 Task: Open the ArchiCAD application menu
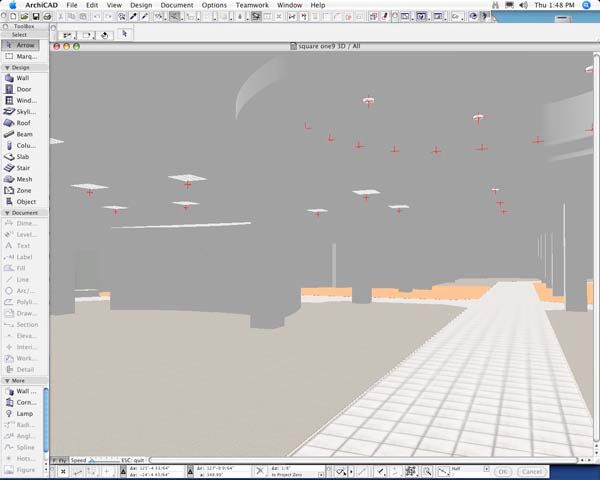point(41,5)
